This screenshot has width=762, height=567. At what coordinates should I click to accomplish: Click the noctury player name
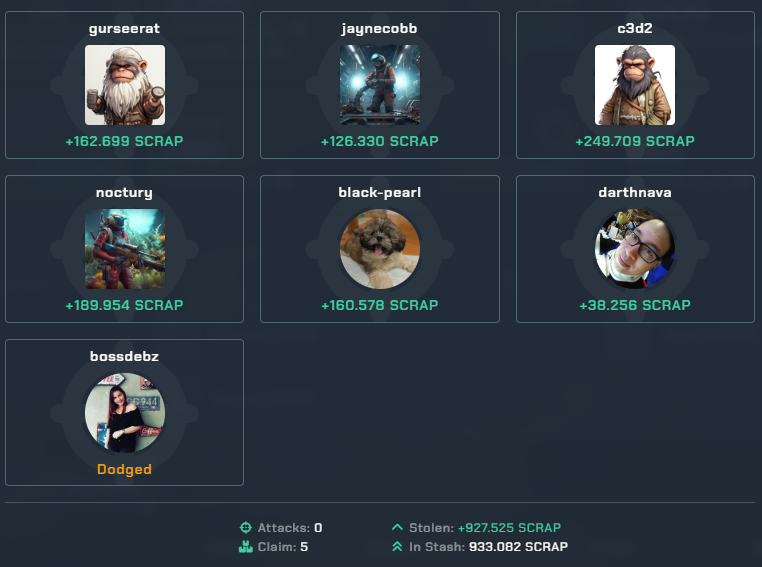point(124,193)
